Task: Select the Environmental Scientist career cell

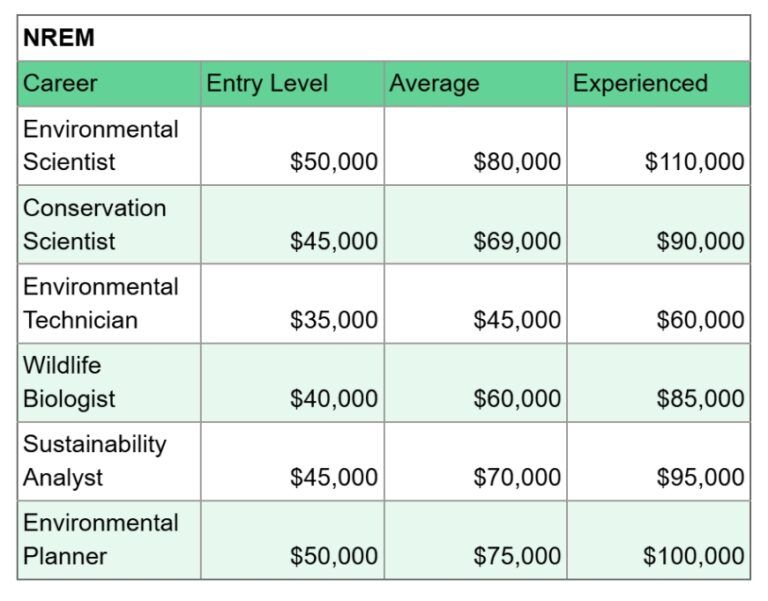Action: tap(108, 146)
